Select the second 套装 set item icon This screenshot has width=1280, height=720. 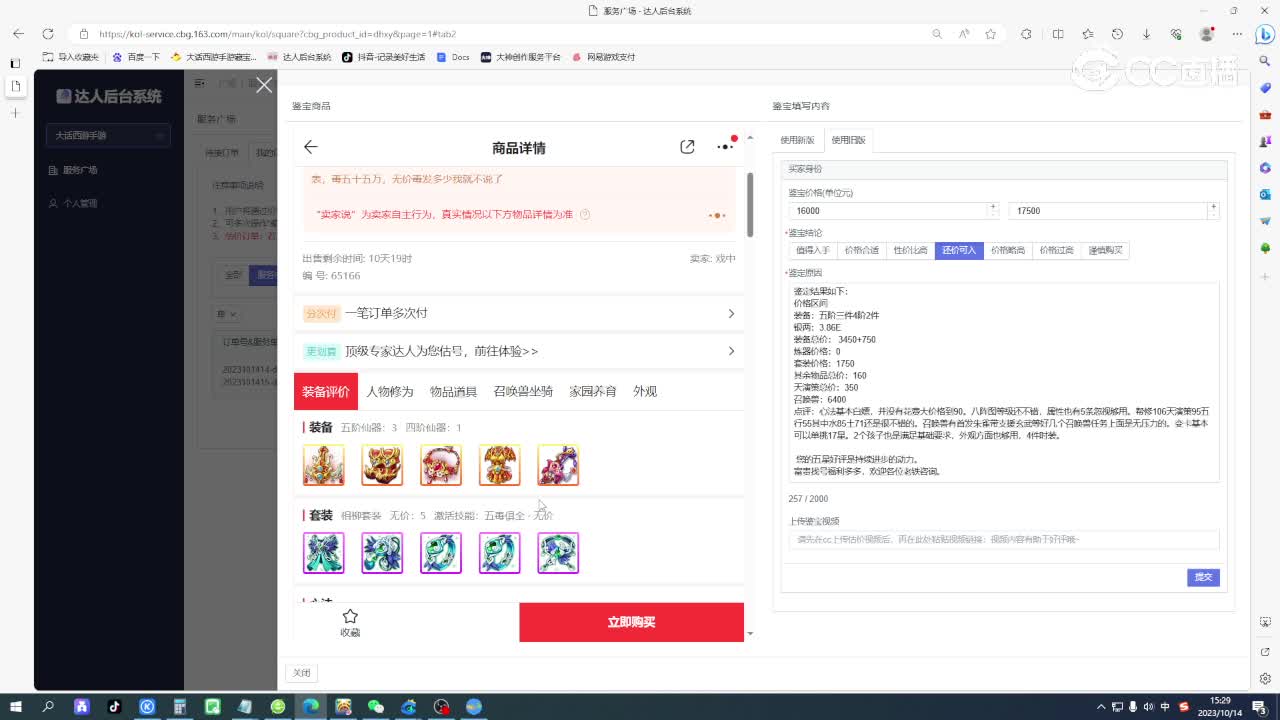point(382,553)
